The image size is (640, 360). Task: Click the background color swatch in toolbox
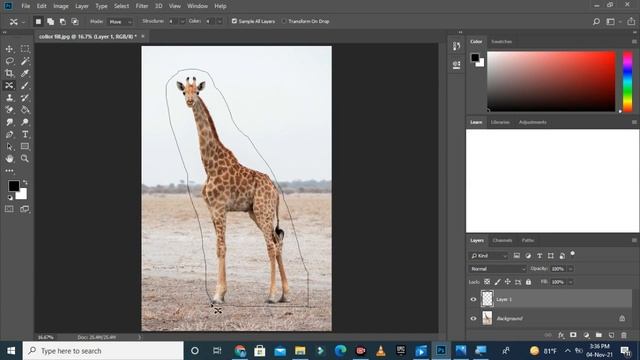coord(23,195)
